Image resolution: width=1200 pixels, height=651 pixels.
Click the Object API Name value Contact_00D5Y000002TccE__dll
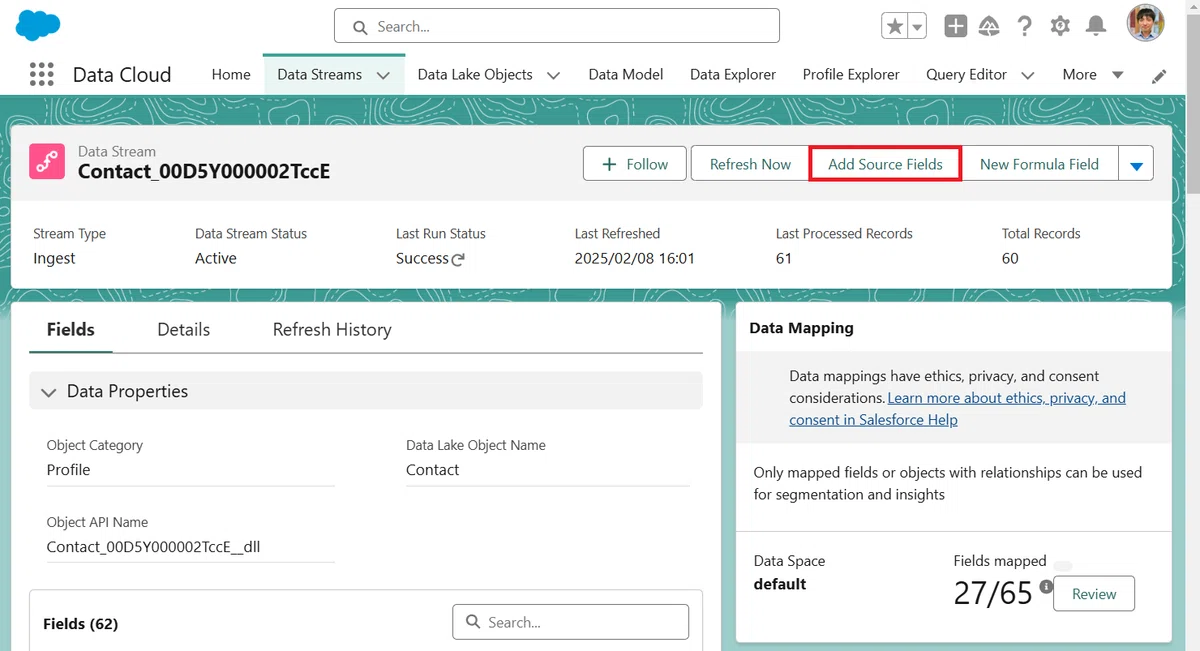pyautogui.click(x=154, y=546)
